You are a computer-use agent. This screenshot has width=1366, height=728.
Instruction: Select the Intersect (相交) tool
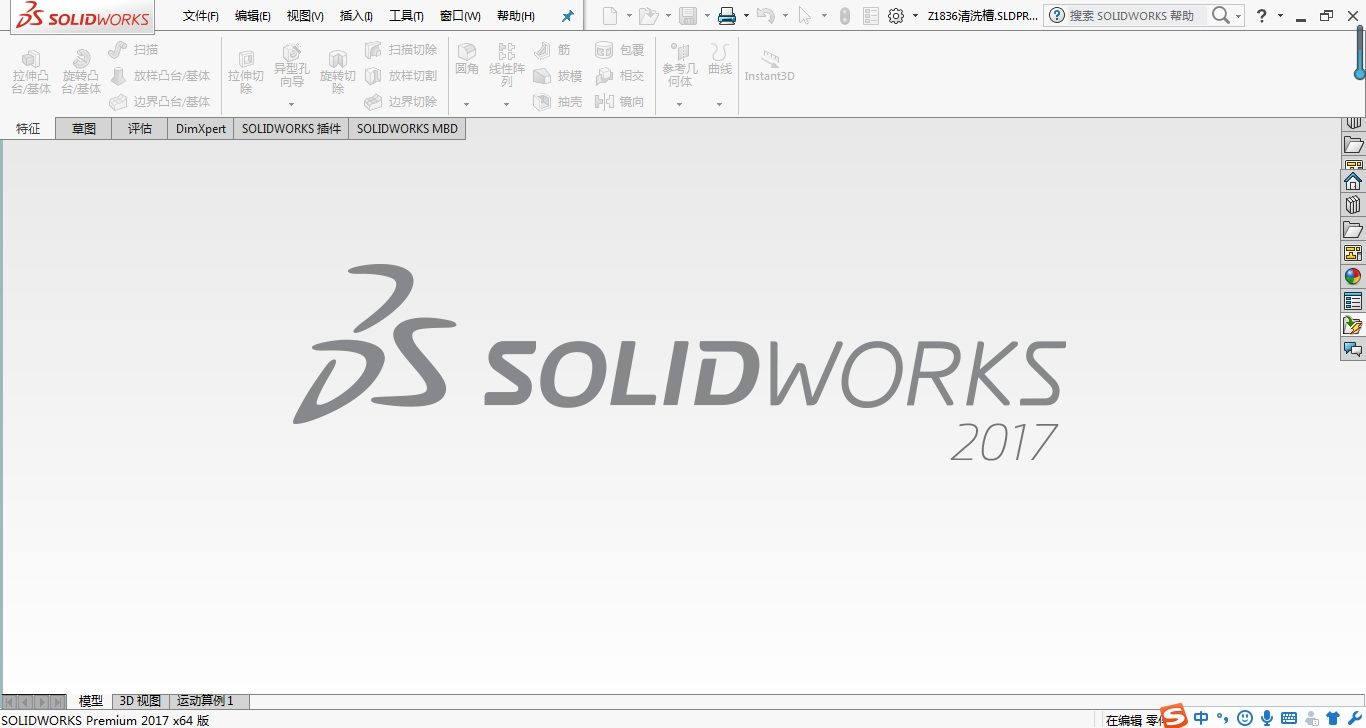click(x=620, y=75)
